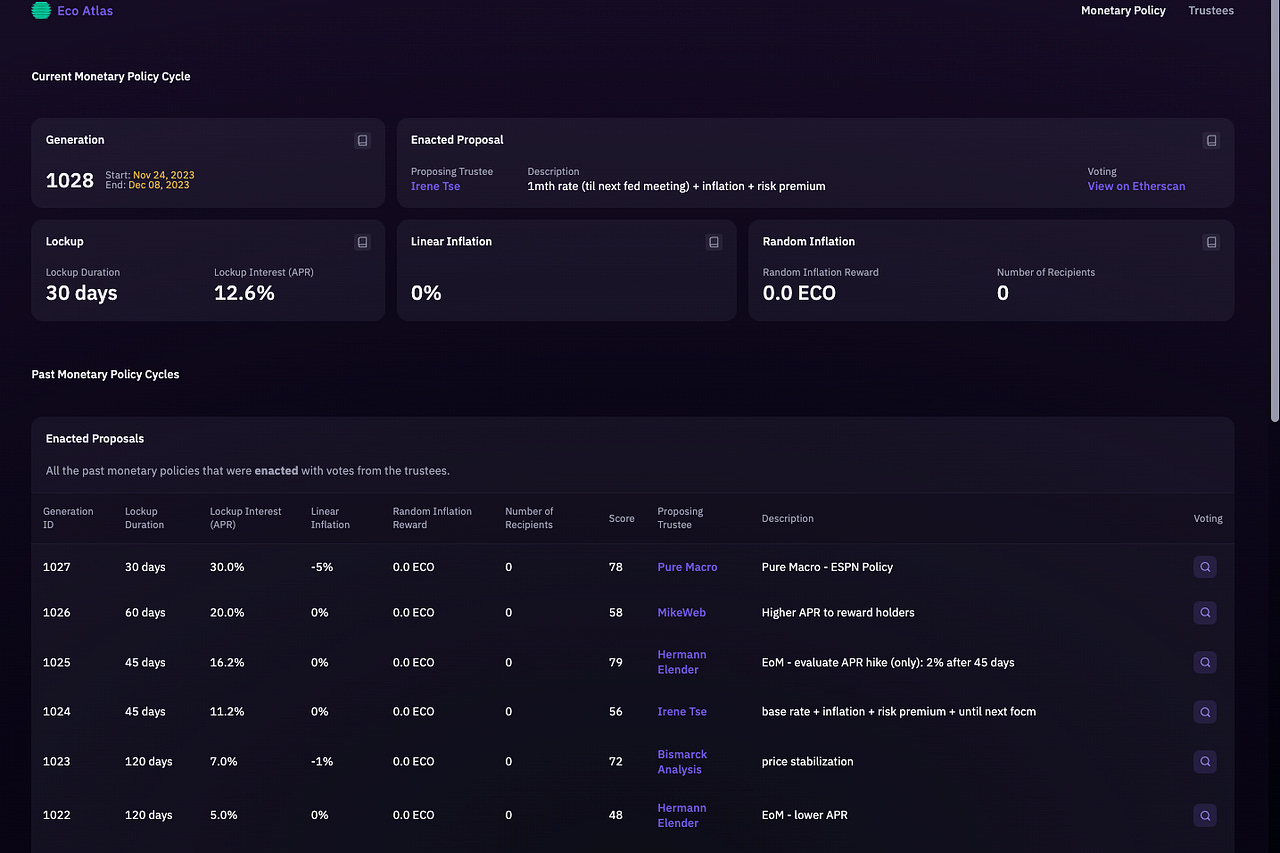The height and width of the screenshot is (853, 1280).
Task: Click the page vertical scrollbar
Action: pos(1274,210)
